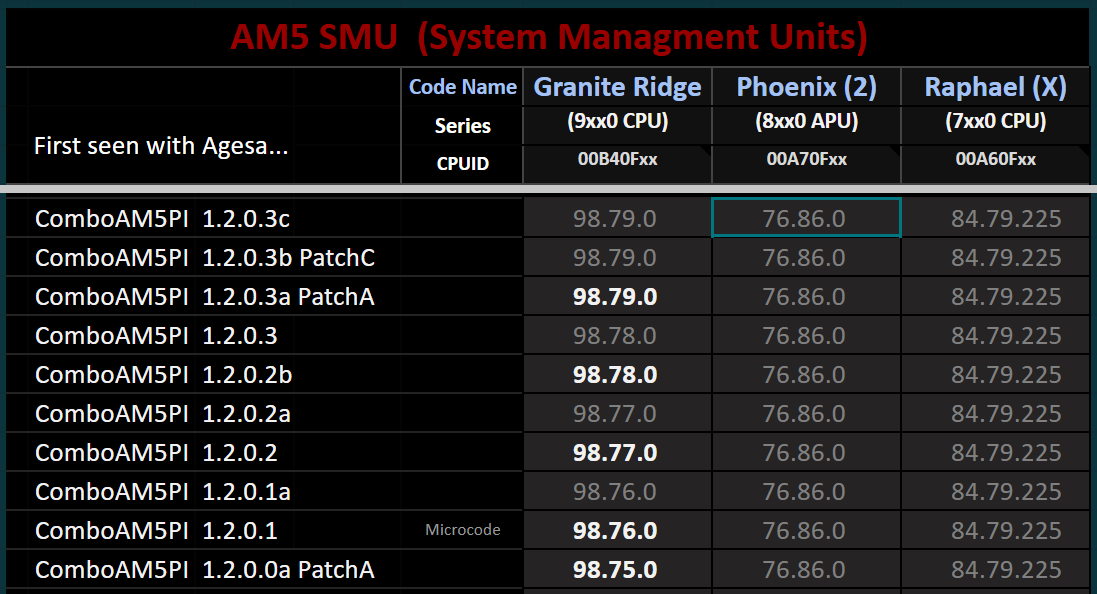Click Raphael 84.79.225 in 1.2.0.2 row
This screenshot has height=594, width=1097.
click(996, 453)
